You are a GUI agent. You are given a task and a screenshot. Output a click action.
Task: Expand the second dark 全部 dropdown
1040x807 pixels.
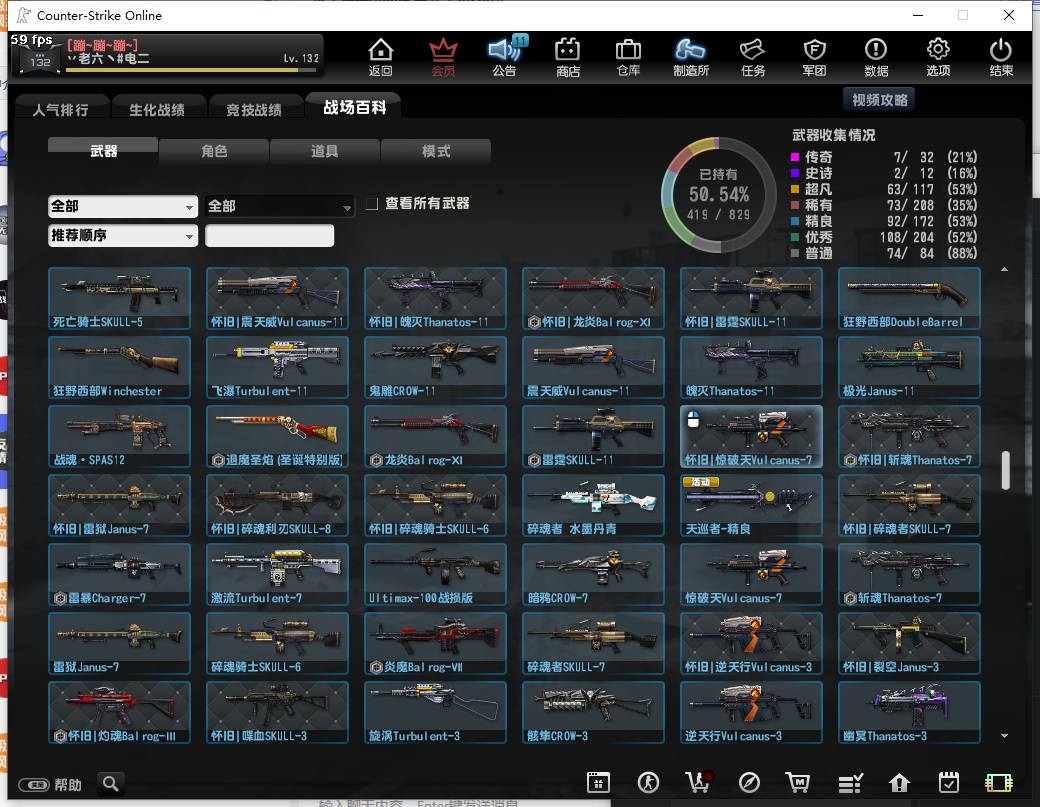pos(279,206)
